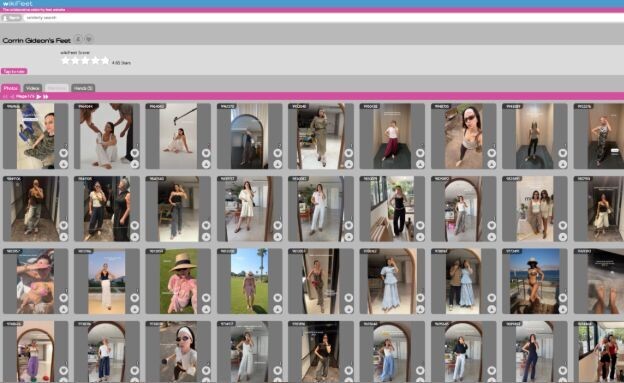Switch to the Videos tab

[x=33, y=88]
